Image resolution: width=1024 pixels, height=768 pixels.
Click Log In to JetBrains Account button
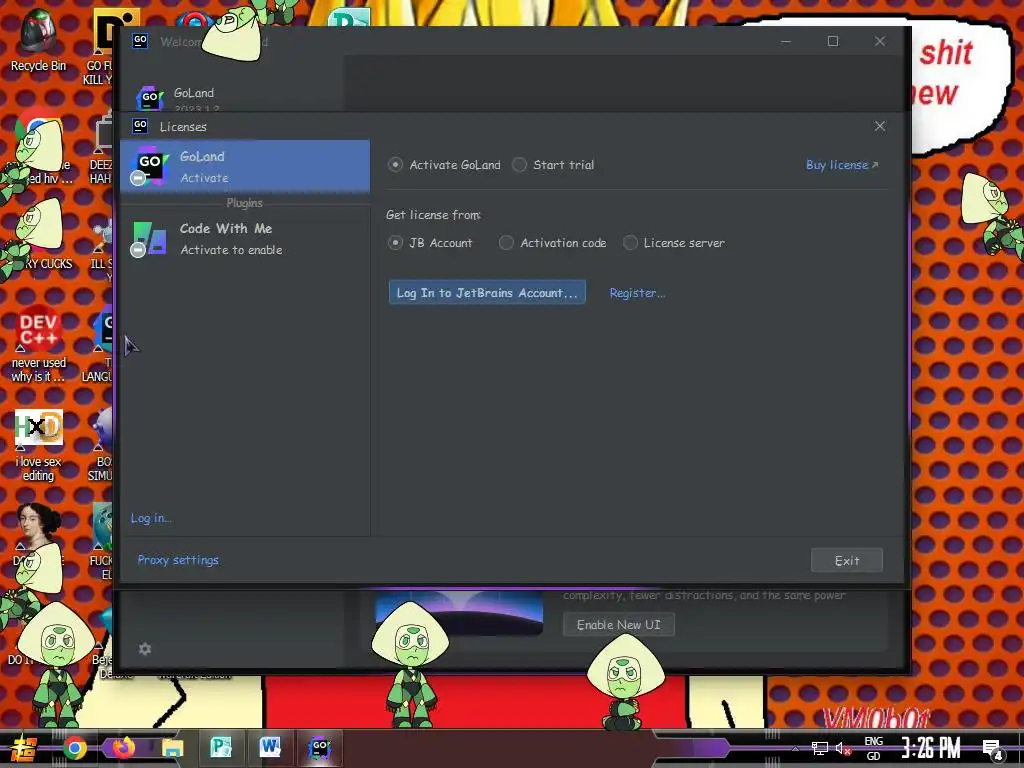487,293
